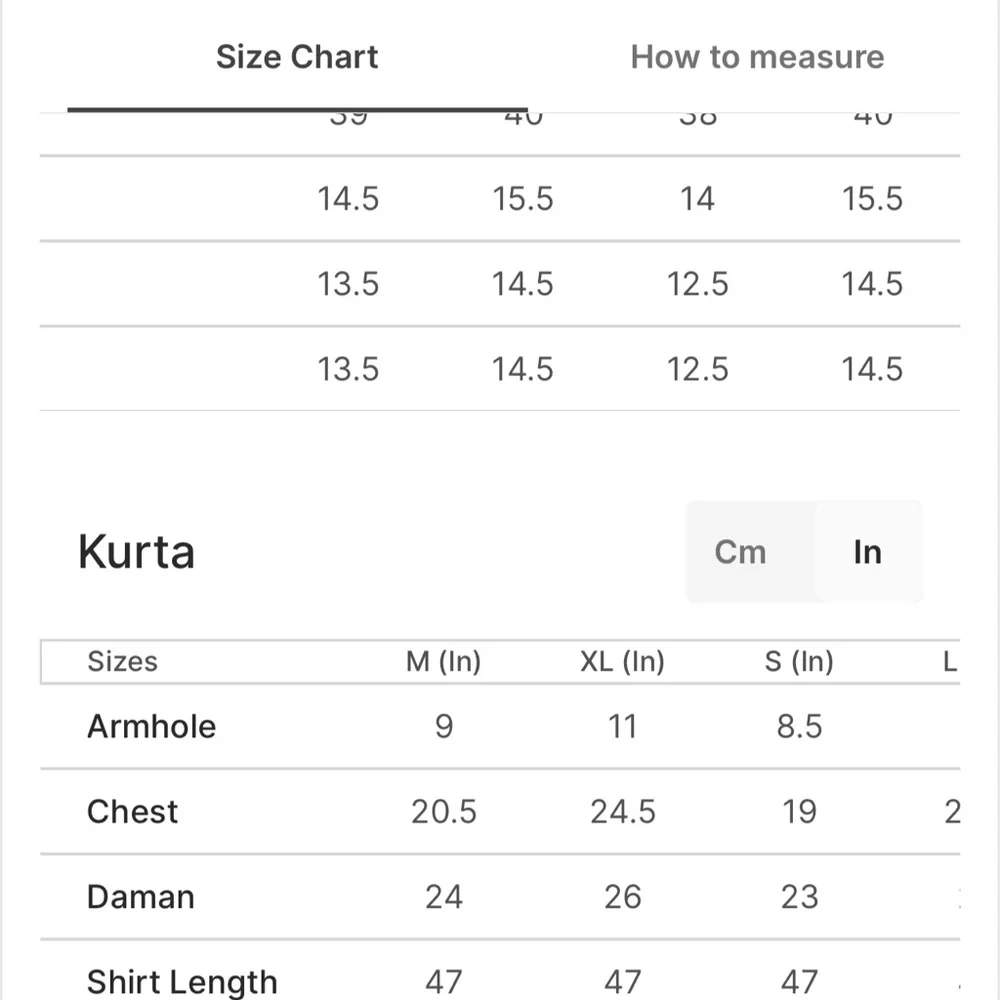Select the Sizes header cell
Viewport: 1000px width, 1000px height.
tap(122, 661)
